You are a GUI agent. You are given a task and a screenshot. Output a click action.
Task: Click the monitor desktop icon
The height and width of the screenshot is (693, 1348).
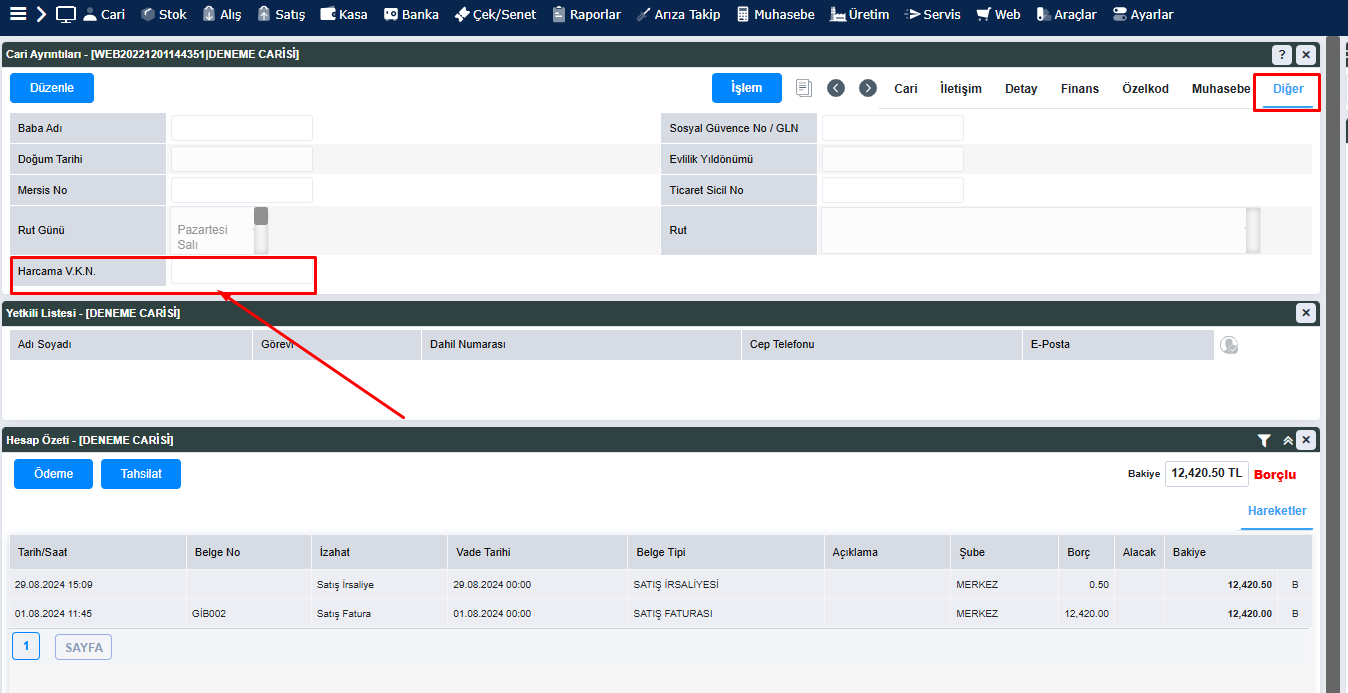coord(66,14)
